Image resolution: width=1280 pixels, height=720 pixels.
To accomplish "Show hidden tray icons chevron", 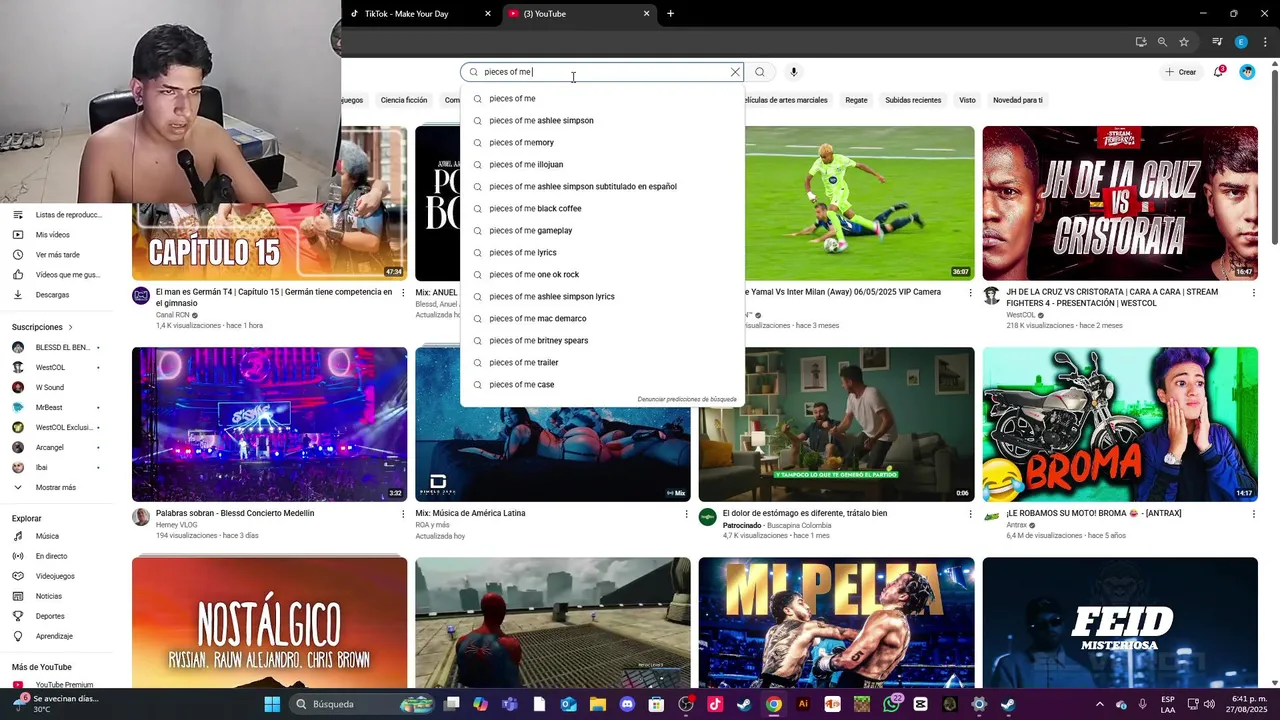I will pos(1100,704).
